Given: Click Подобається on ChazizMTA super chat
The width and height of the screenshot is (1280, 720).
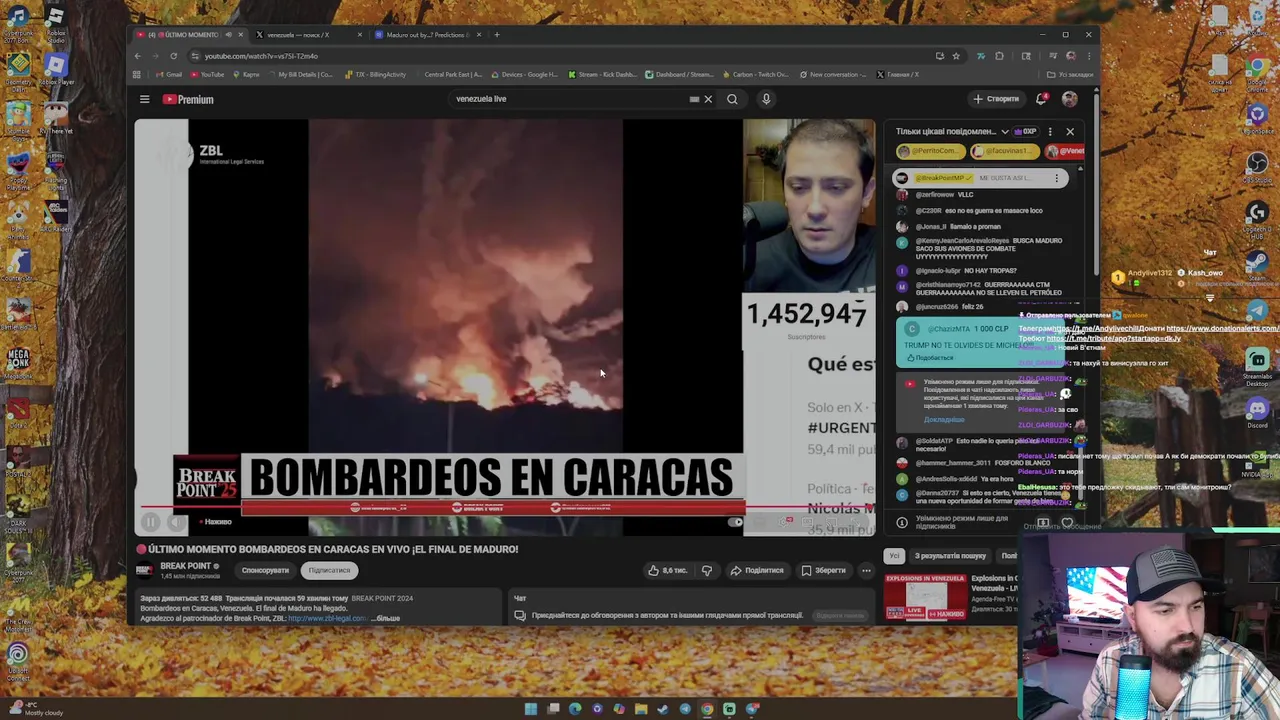Looking at the screenshot, I should tap(930, 357).
